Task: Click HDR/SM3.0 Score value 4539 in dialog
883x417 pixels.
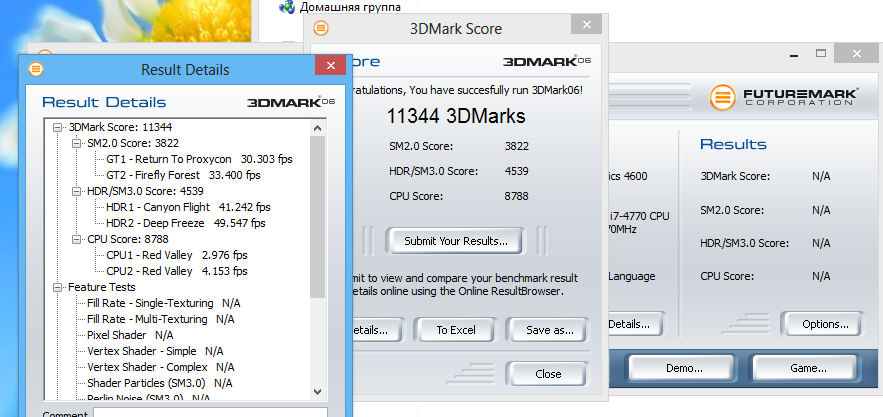Action: coord(517,171)
